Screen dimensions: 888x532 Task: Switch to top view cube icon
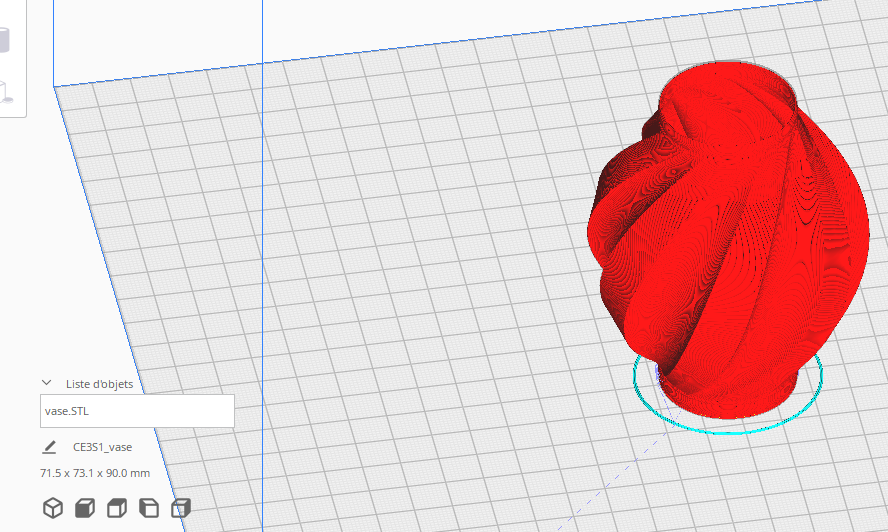point(117,508)
